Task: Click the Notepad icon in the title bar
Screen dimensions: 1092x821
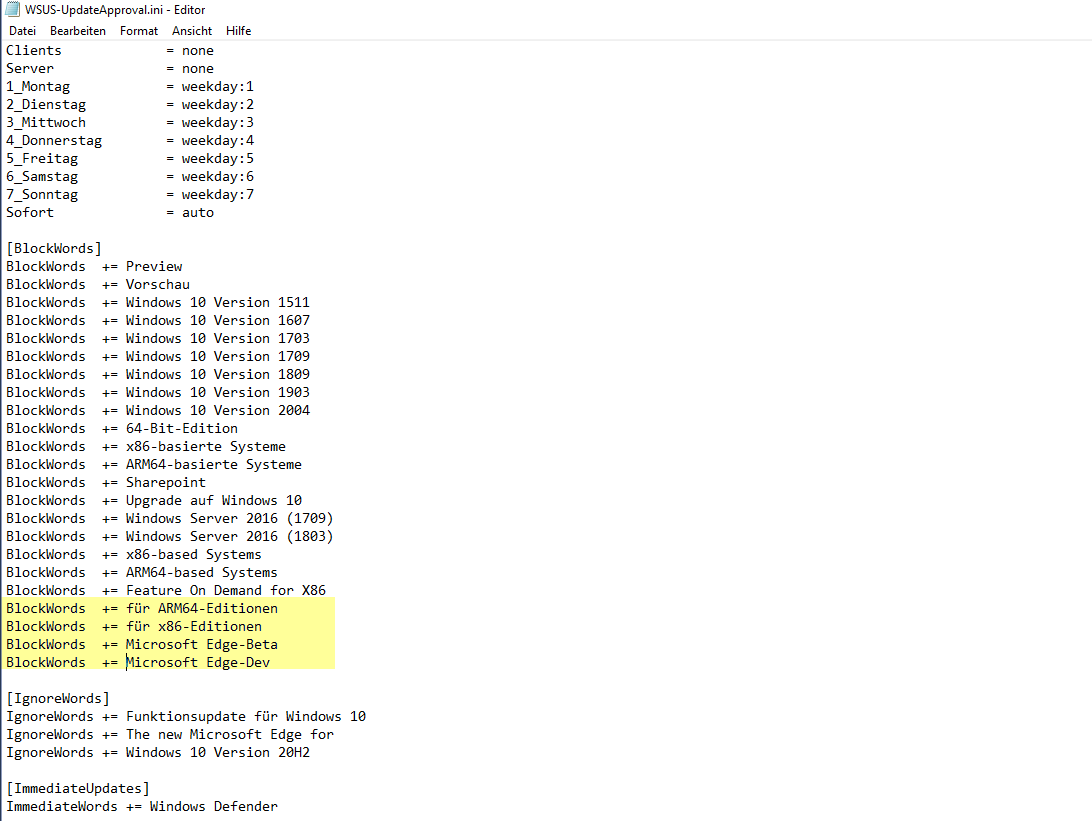Action: tap(13, 9)
